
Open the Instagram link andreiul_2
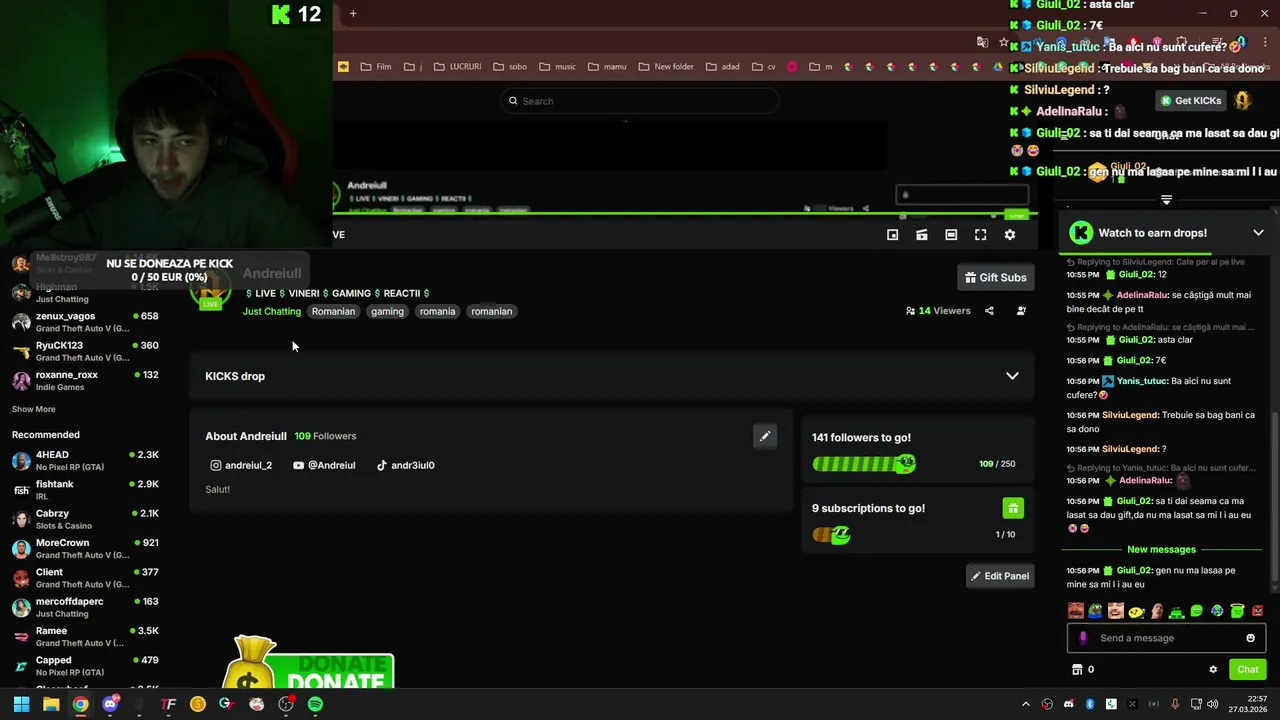tap(241, 465)
